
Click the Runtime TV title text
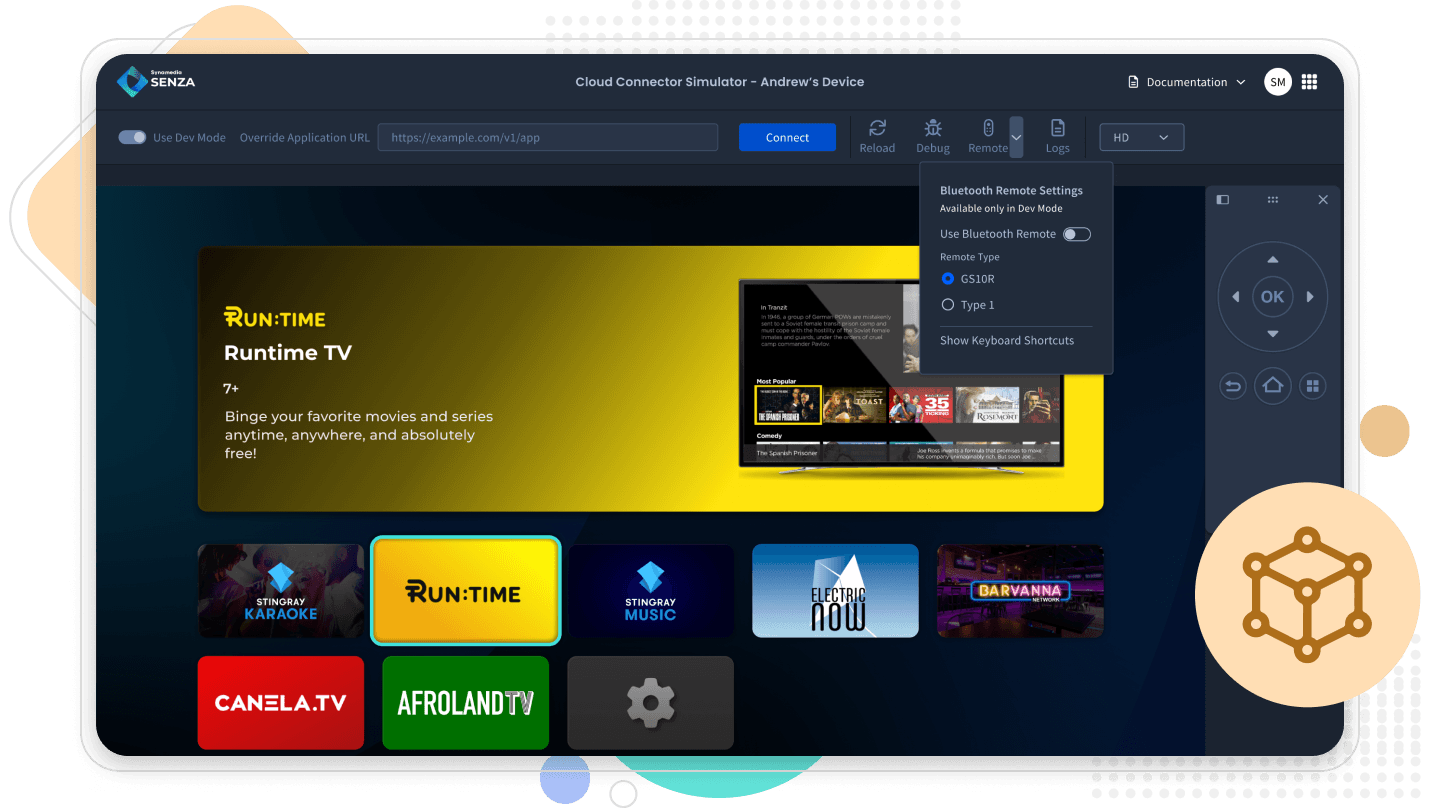click(288, 353)
